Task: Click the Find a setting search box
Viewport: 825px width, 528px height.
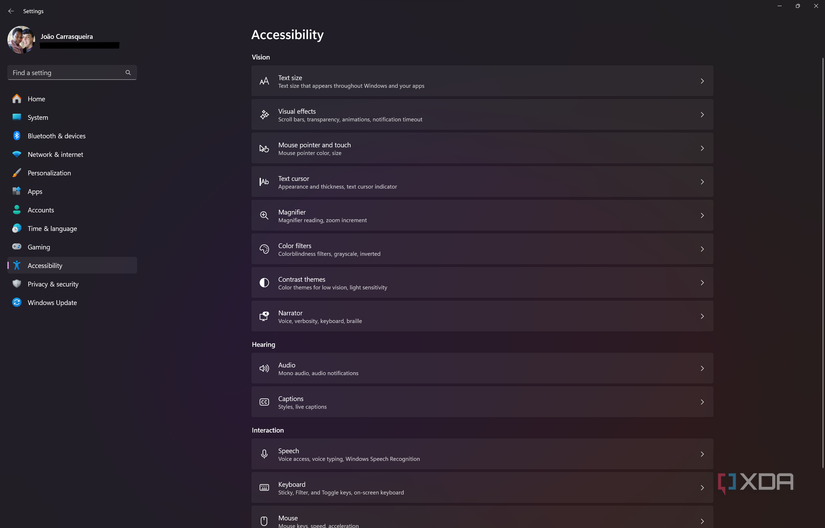Action: click(67, 73)
